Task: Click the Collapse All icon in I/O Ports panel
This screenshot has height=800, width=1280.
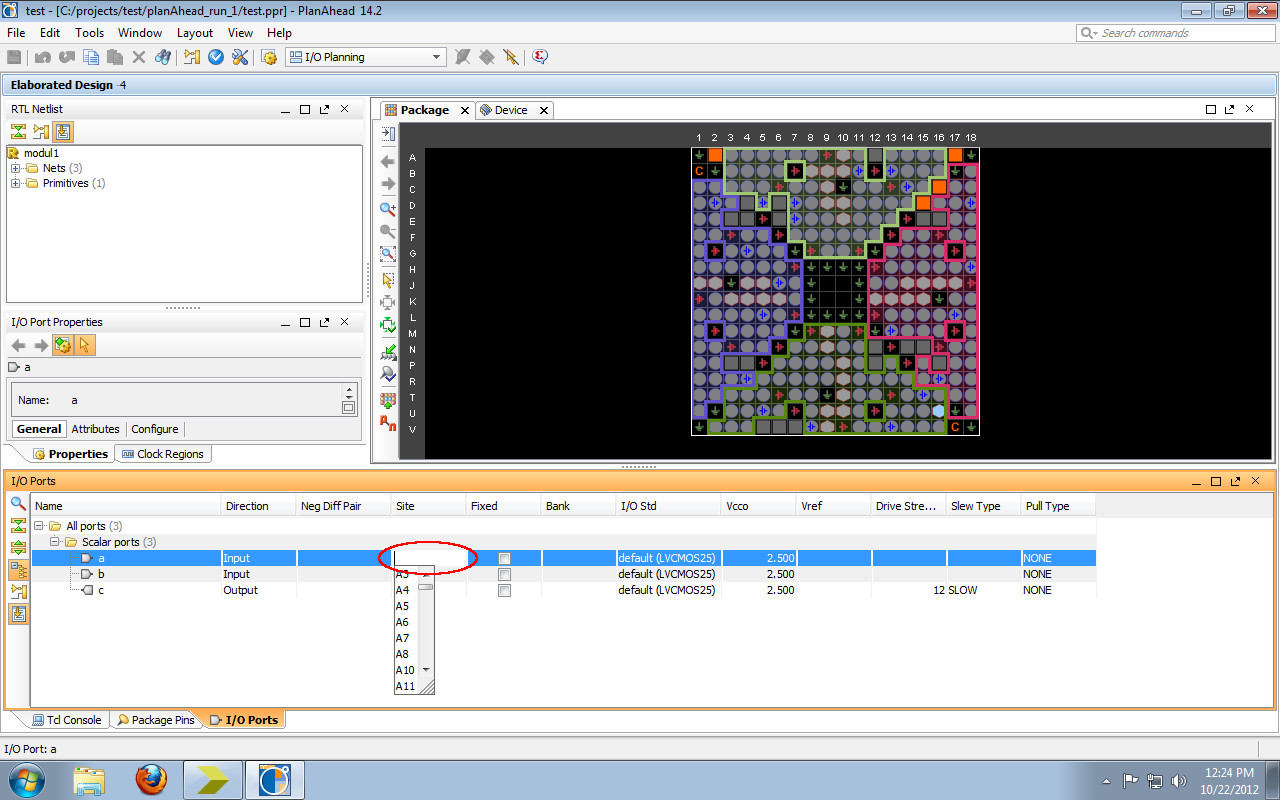Action: (x=17, y=525)
